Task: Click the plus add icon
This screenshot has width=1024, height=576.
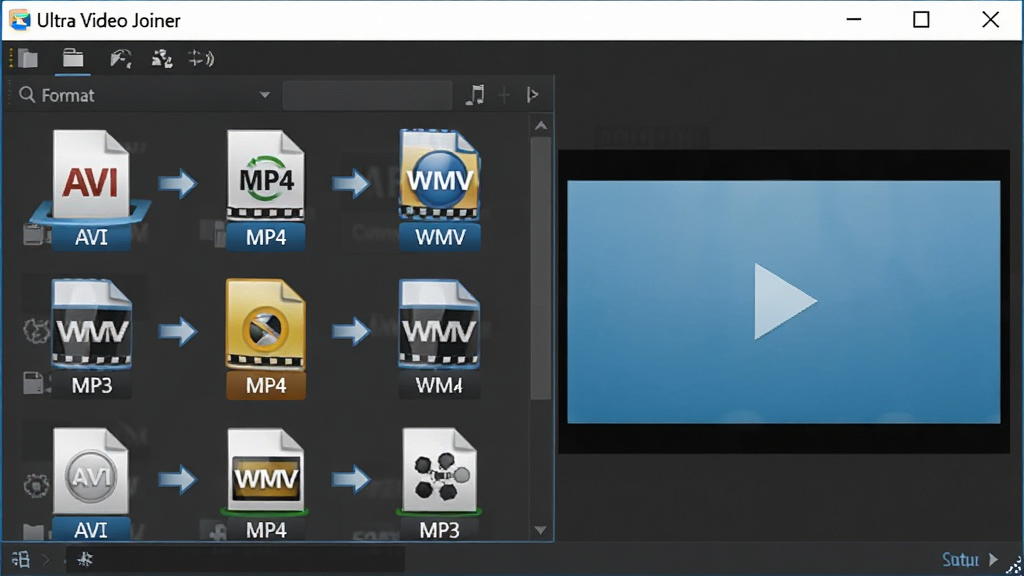Action: coord(504,95)
